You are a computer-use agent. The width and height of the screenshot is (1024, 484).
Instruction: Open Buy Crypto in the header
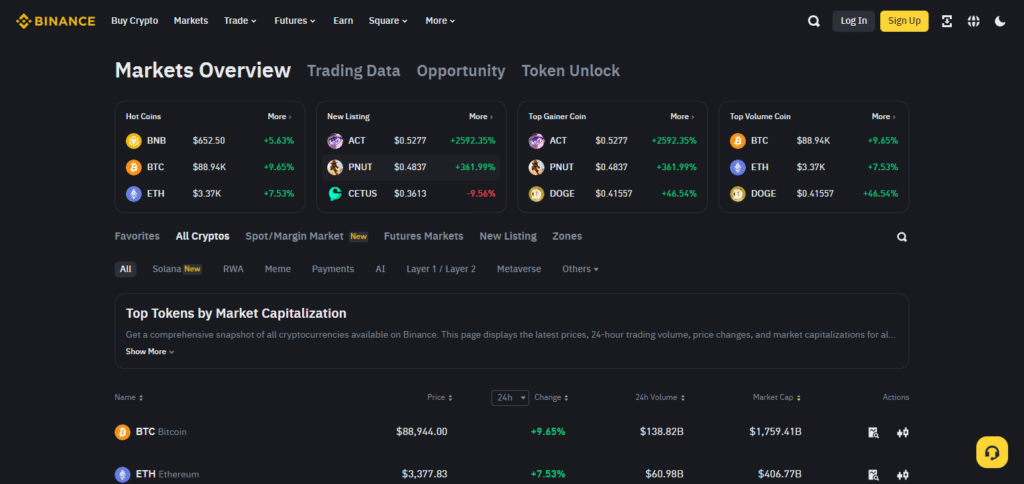(135, 21)
